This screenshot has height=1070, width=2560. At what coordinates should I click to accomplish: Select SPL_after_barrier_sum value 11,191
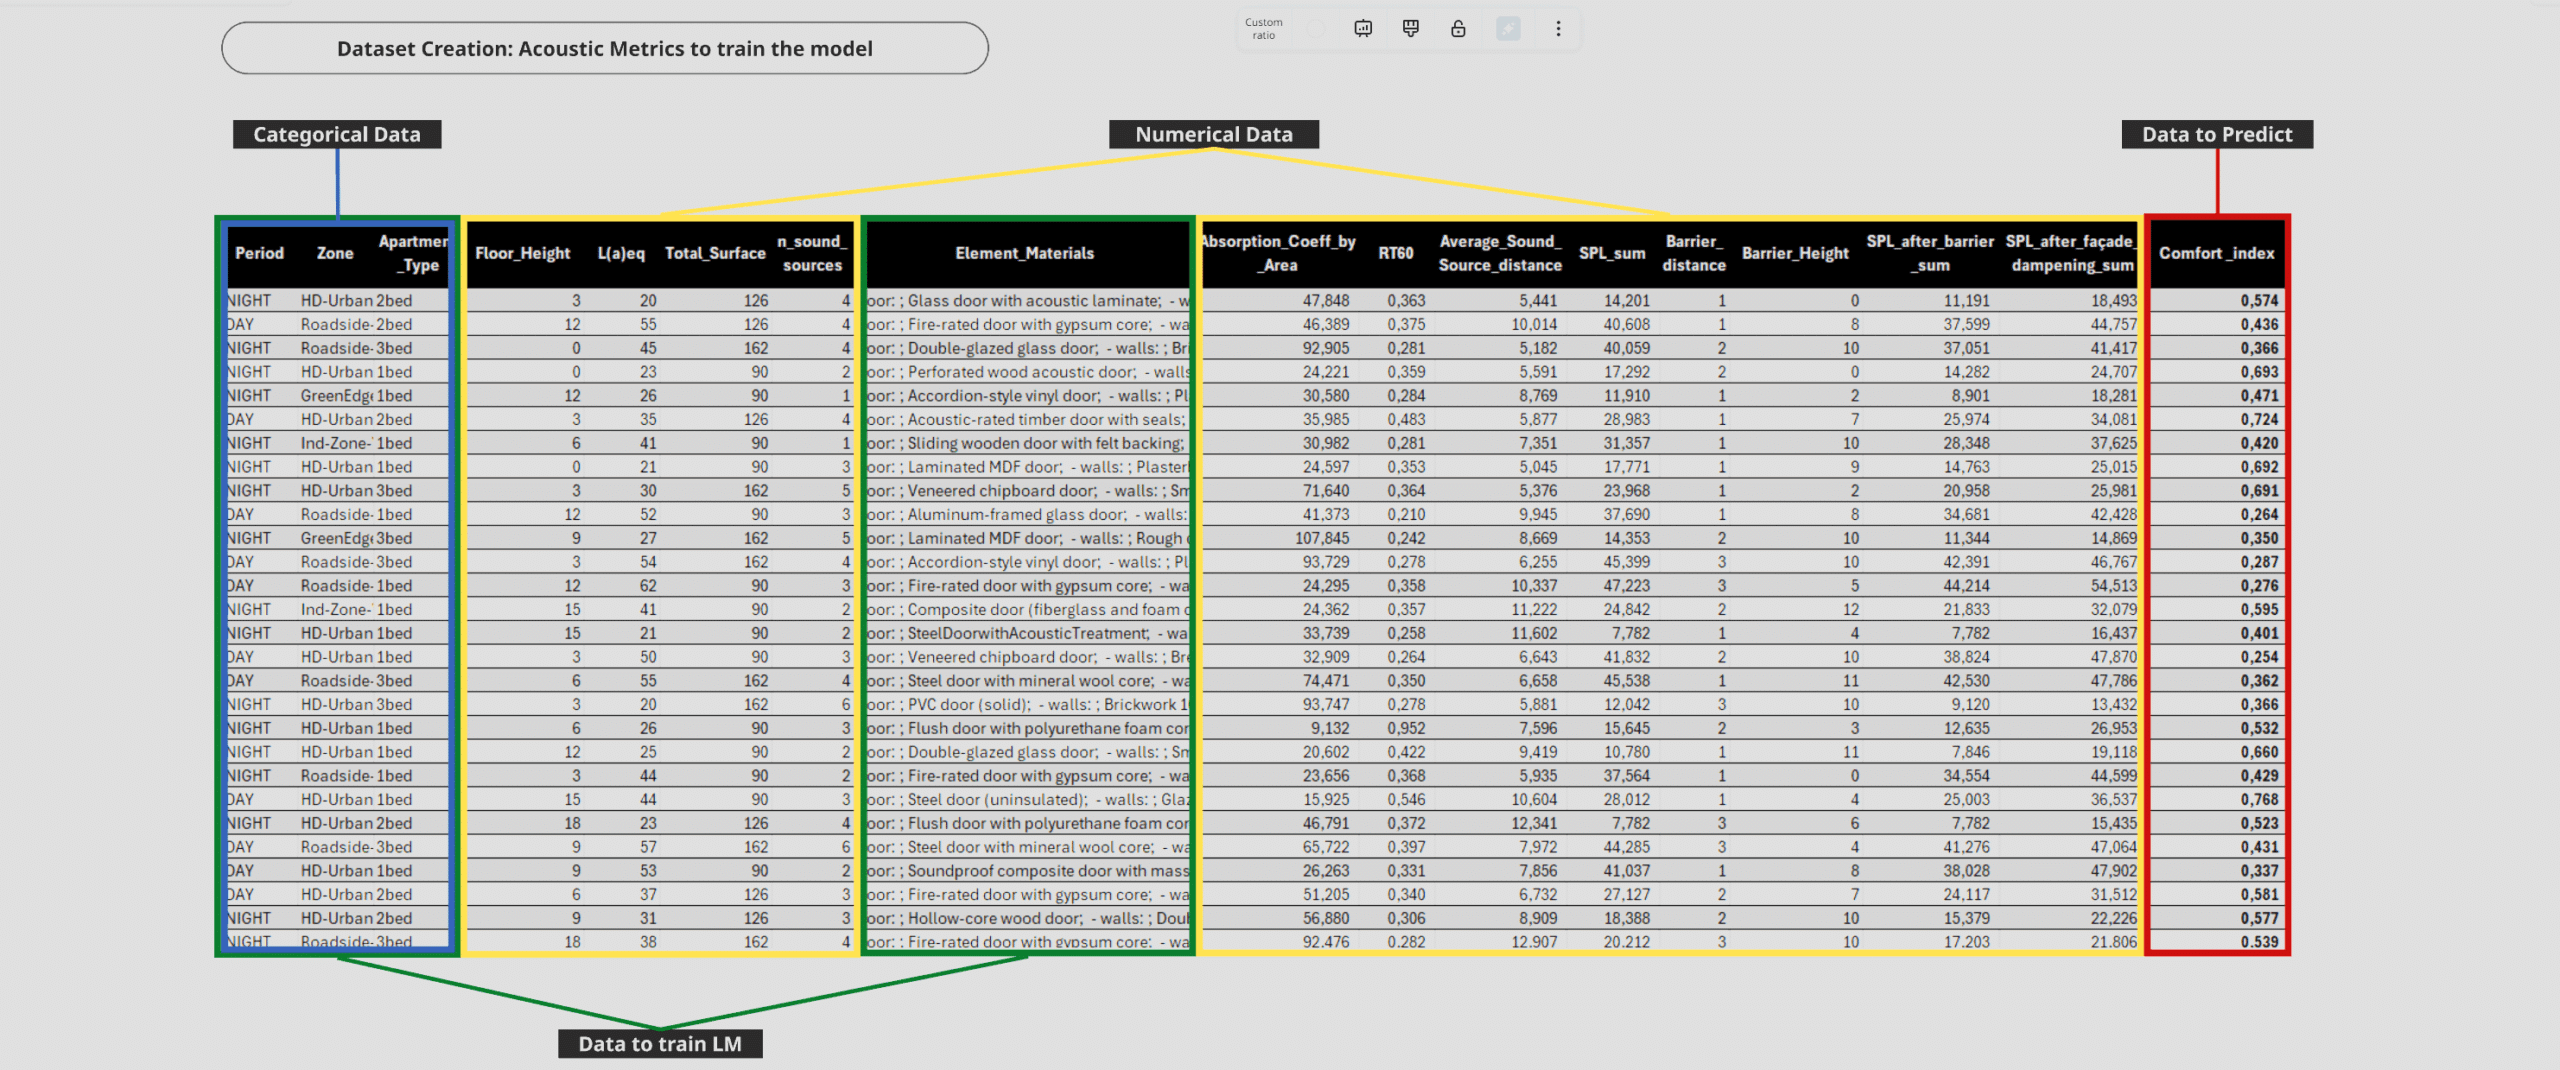click(x=1967, y=300)
